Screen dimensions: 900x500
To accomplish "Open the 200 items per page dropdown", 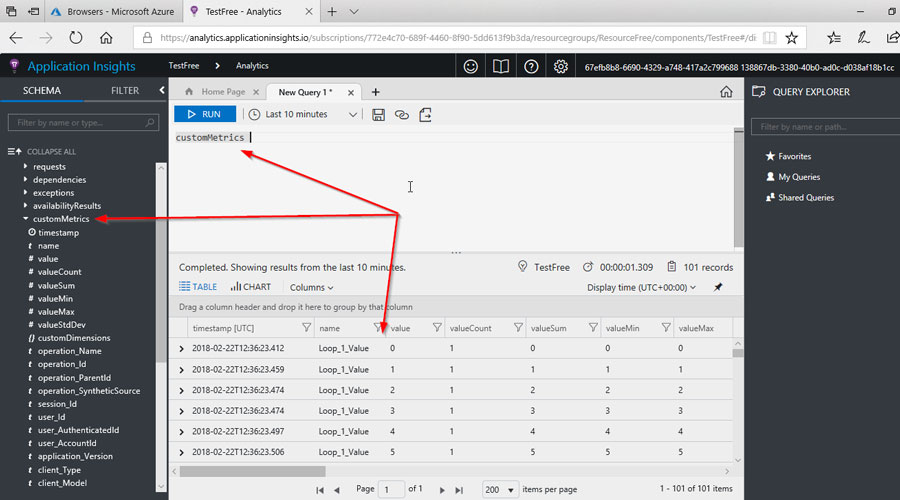I will coord(499,490).
